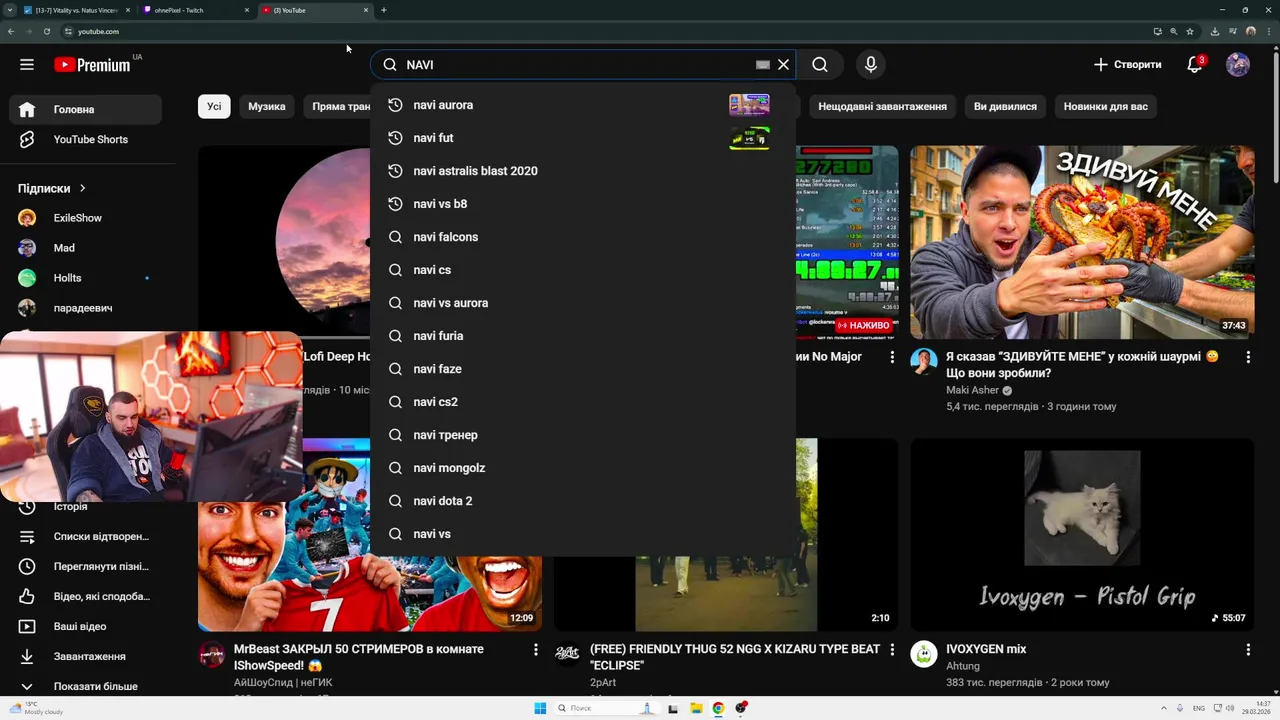The image size is (1280, 720).
Task: Select the Ви дивилися chip
Action: pos(1005,106)
